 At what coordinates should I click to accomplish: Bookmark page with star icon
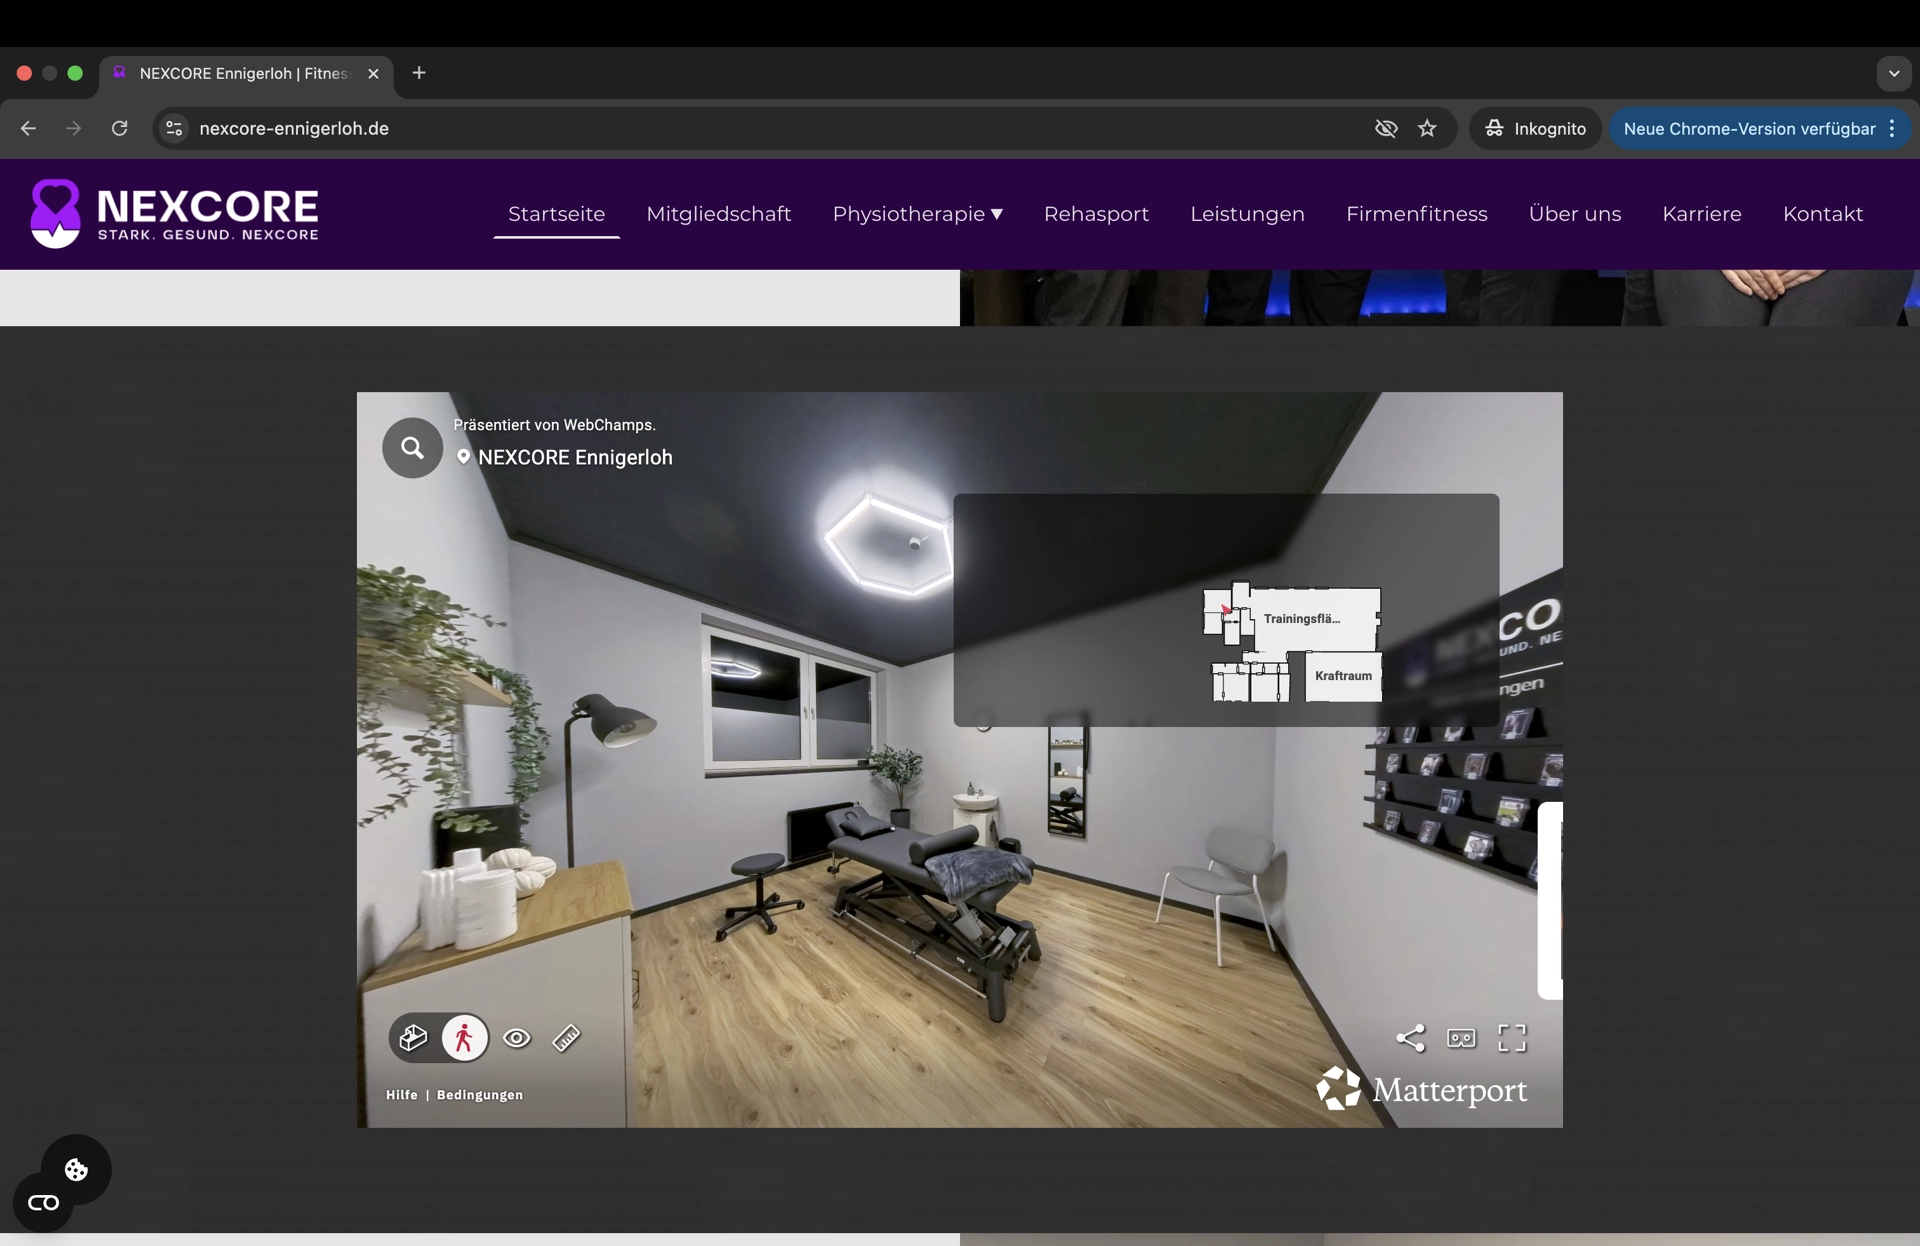(1427, 128)
